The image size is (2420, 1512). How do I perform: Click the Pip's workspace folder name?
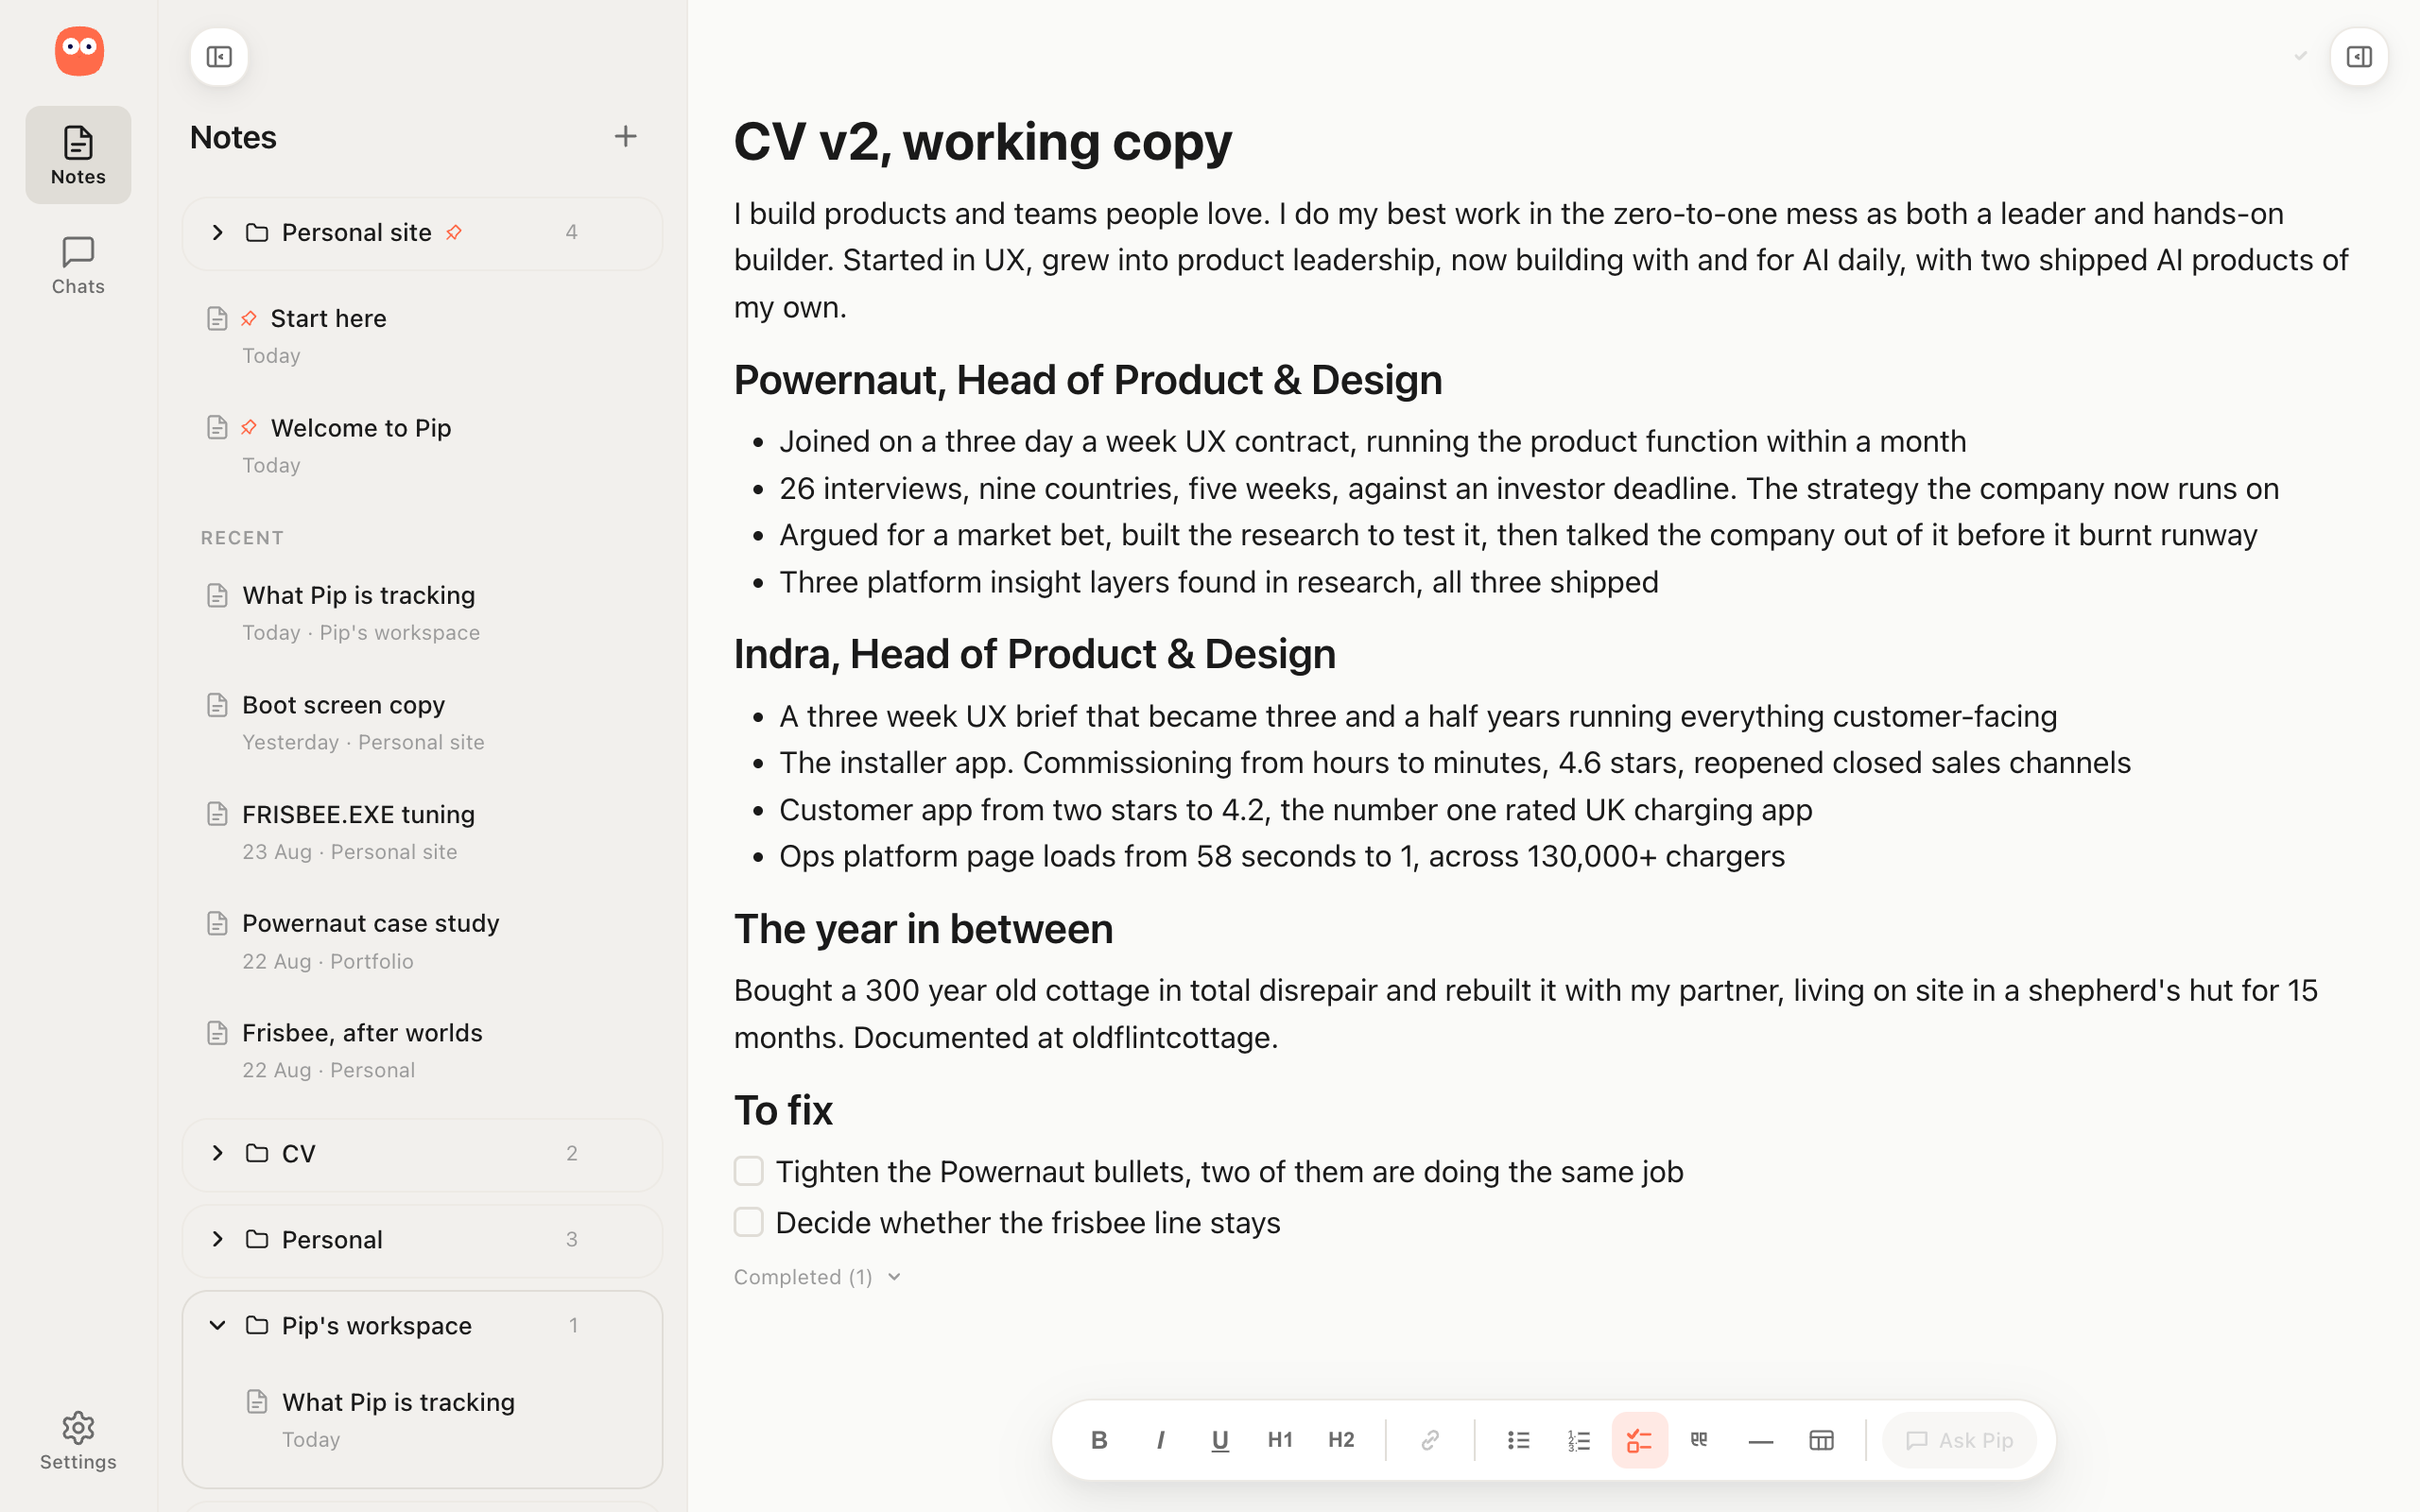(376, 1325)
